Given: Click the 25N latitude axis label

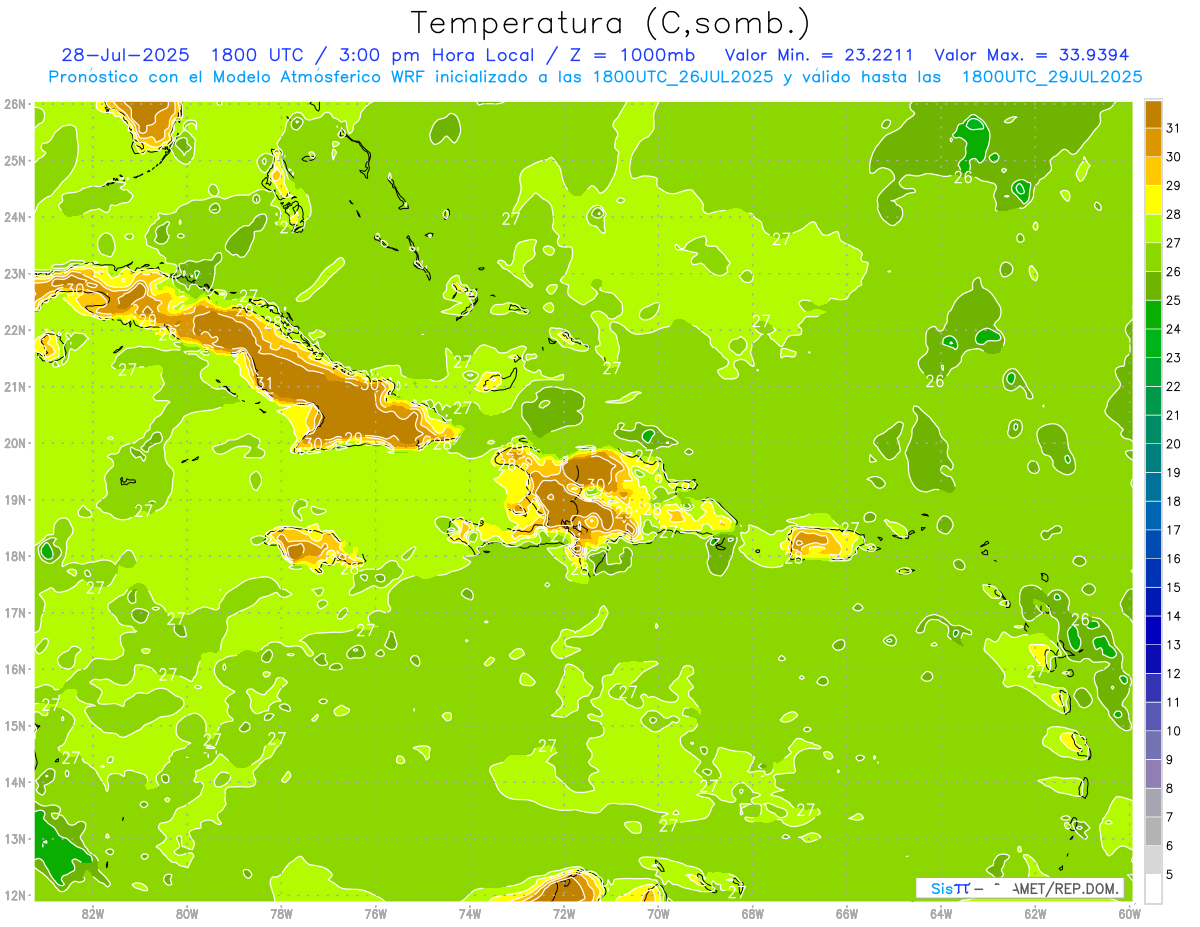Looking at the screenshot, I should click(x=15, y=160).
